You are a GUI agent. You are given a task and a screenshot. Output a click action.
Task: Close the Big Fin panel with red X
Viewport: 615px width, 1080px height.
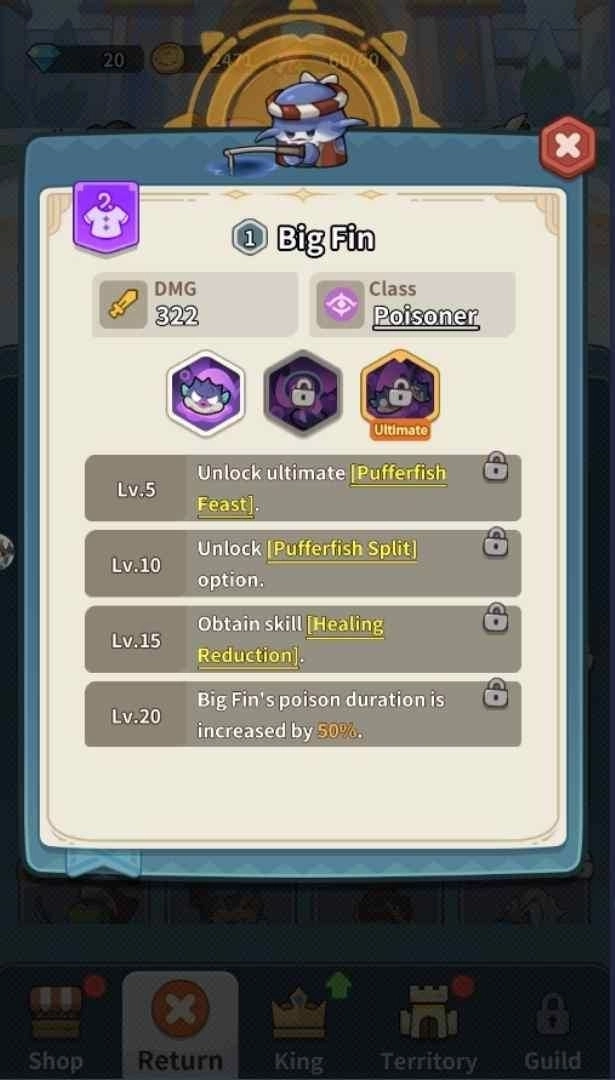pyautogui.click(x=567, y=147)
